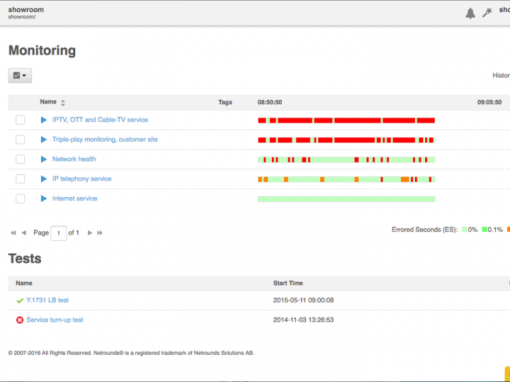This screenshot has height=382, width=510.
Task: Click the red failed icon for Service turn-up test
Action: [20, 320]
